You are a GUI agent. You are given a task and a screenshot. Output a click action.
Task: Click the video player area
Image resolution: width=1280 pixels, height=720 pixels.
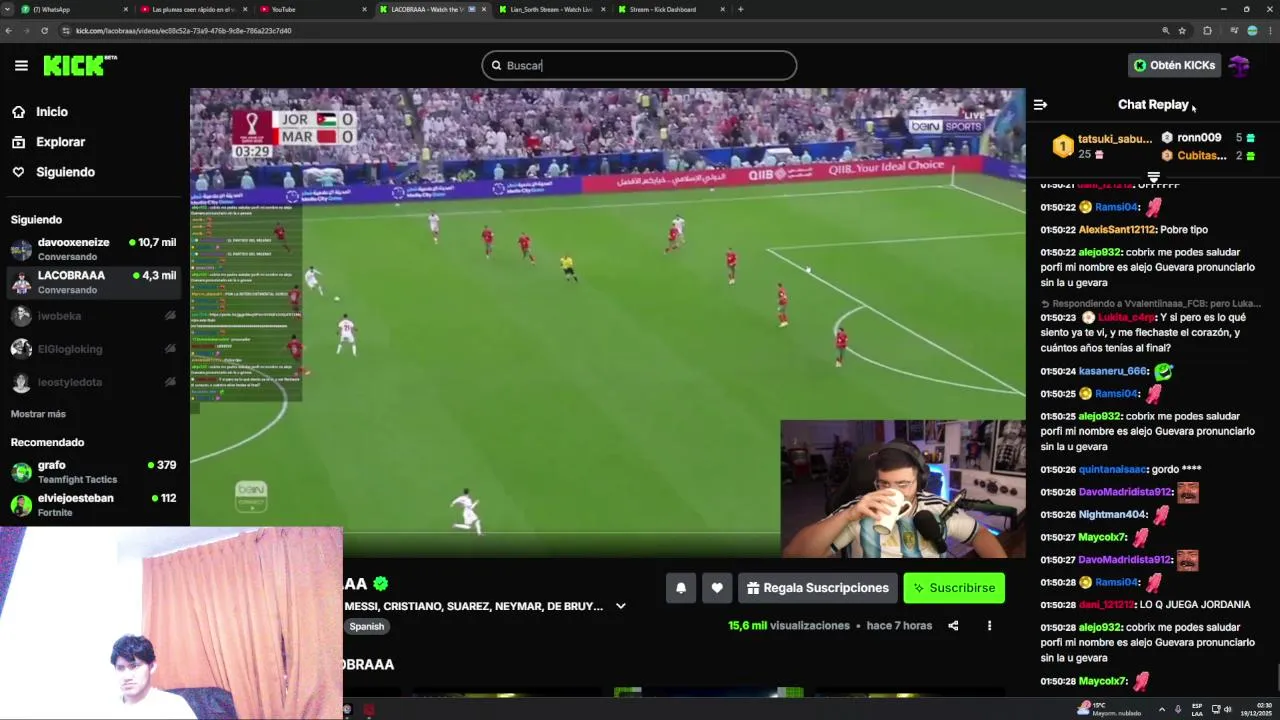point(607,322)
